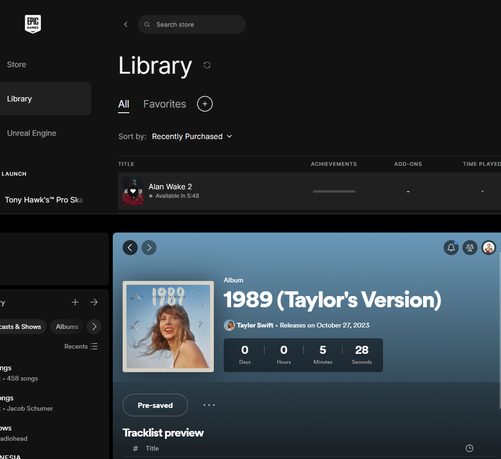Click the TIME PLAYED column header
The width and height of the screenshot is (501, 459).
[482, 164]
